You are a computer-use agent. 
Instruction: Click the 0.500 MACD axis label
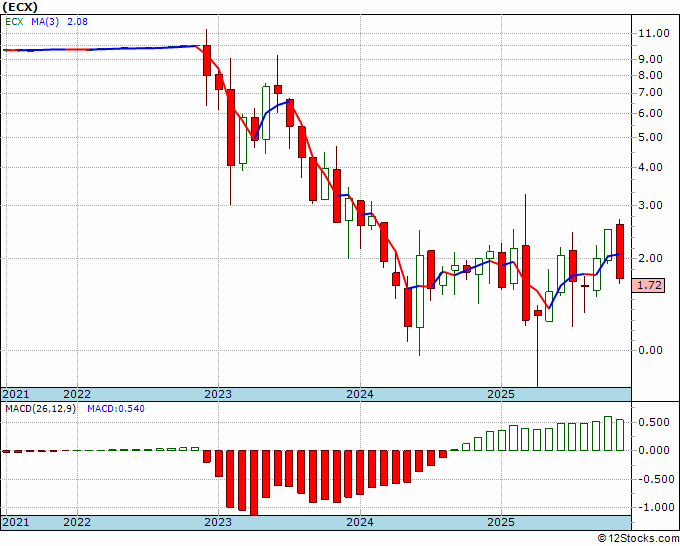[x=654, y=422]
